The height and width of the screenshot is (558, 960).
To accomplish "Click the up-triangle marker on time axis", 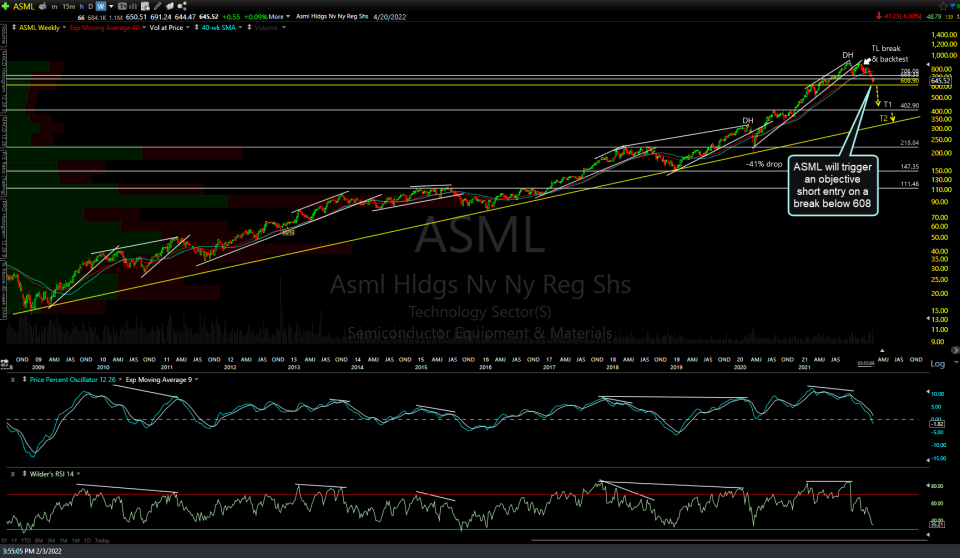I will (x=882, y=351).
